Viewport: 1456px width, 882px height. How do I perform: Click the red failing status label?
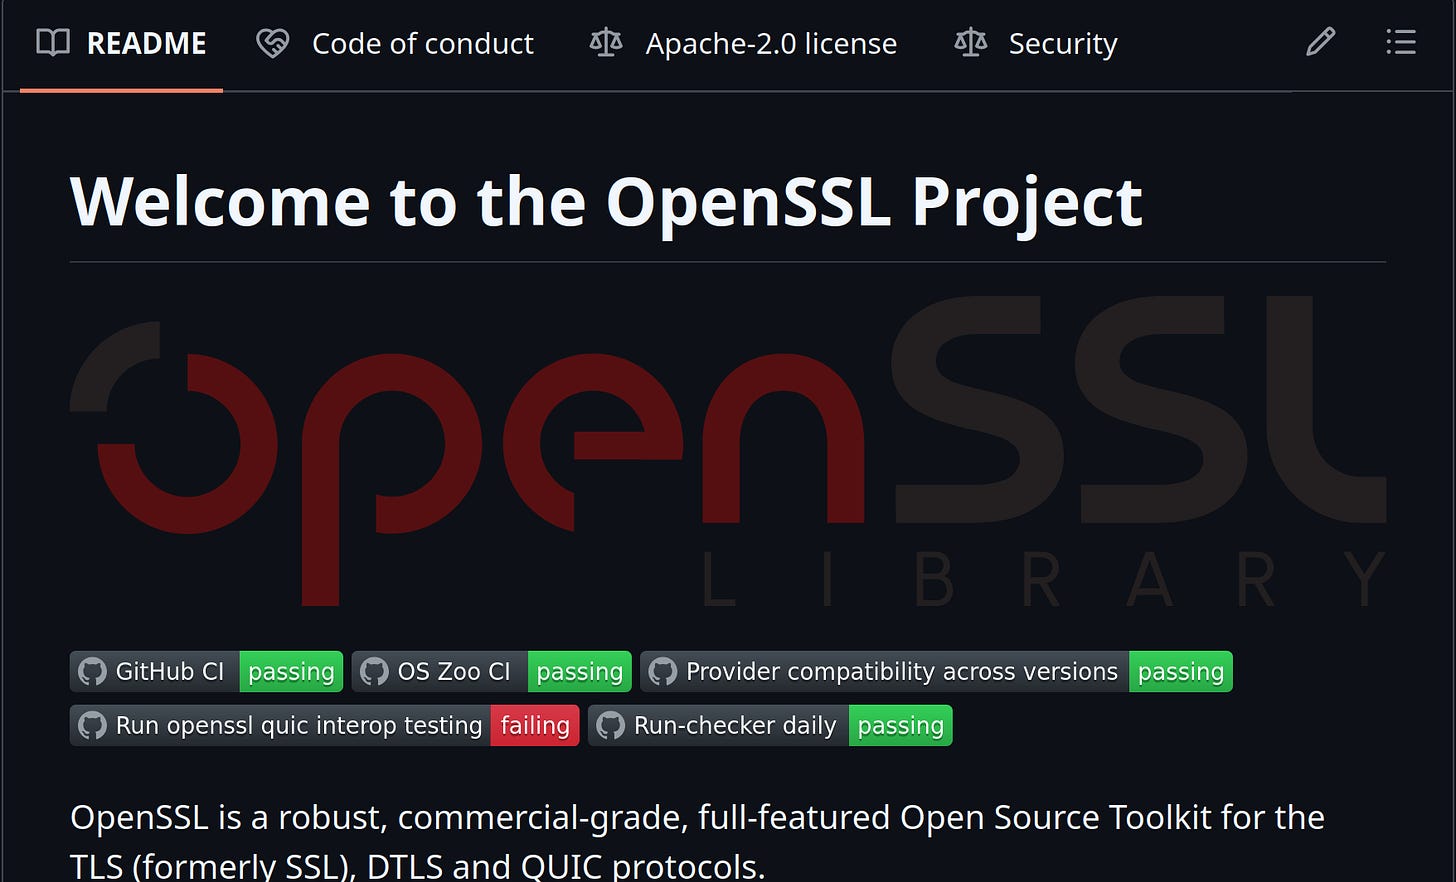(535, 725)
